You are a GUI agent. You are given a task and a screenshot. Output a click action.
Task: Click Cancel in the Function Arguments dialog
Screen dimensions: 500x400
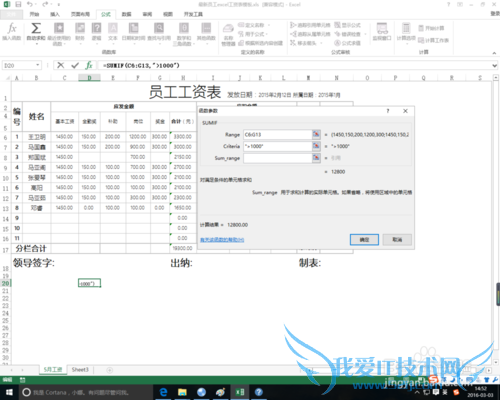[397, 240]
